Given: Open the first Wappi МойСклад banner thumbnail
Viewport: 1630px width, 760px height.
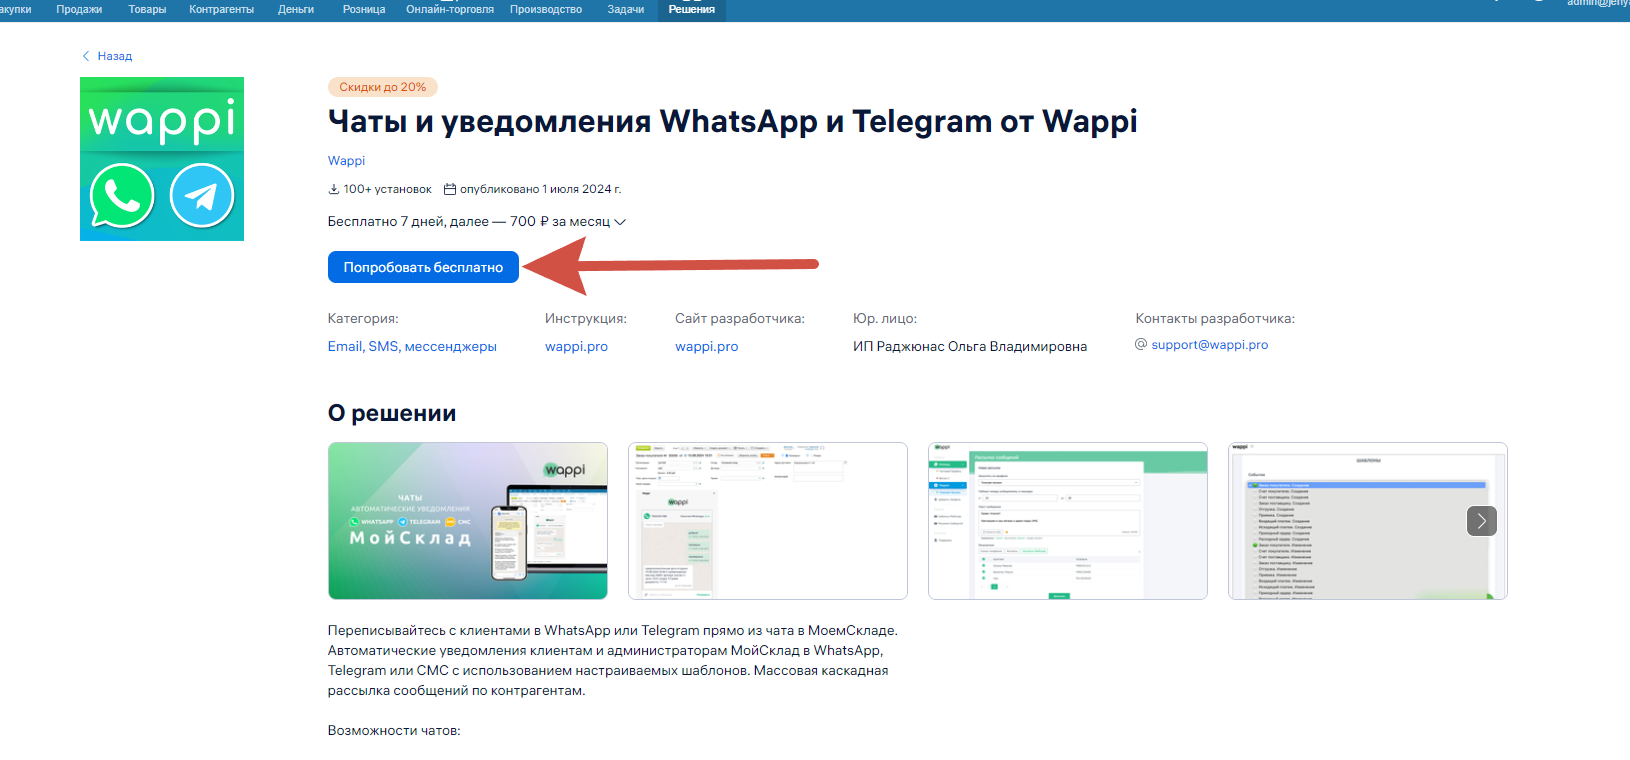Looking at the screenshot, I should point(468,521).
